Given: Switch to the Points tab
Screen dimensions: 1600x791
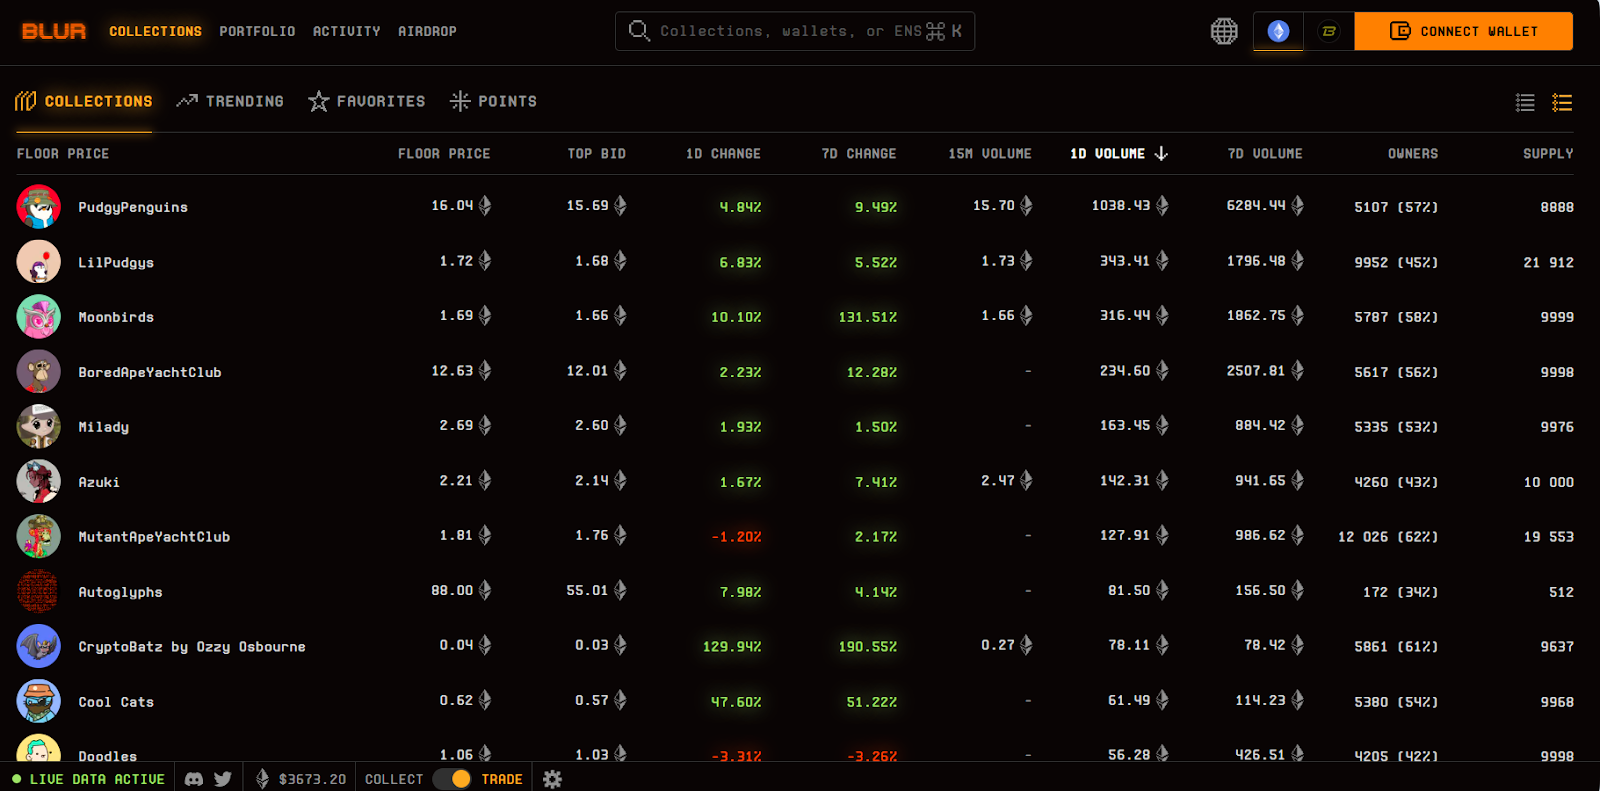Looking at the screenshot, I should coord(493,101).
